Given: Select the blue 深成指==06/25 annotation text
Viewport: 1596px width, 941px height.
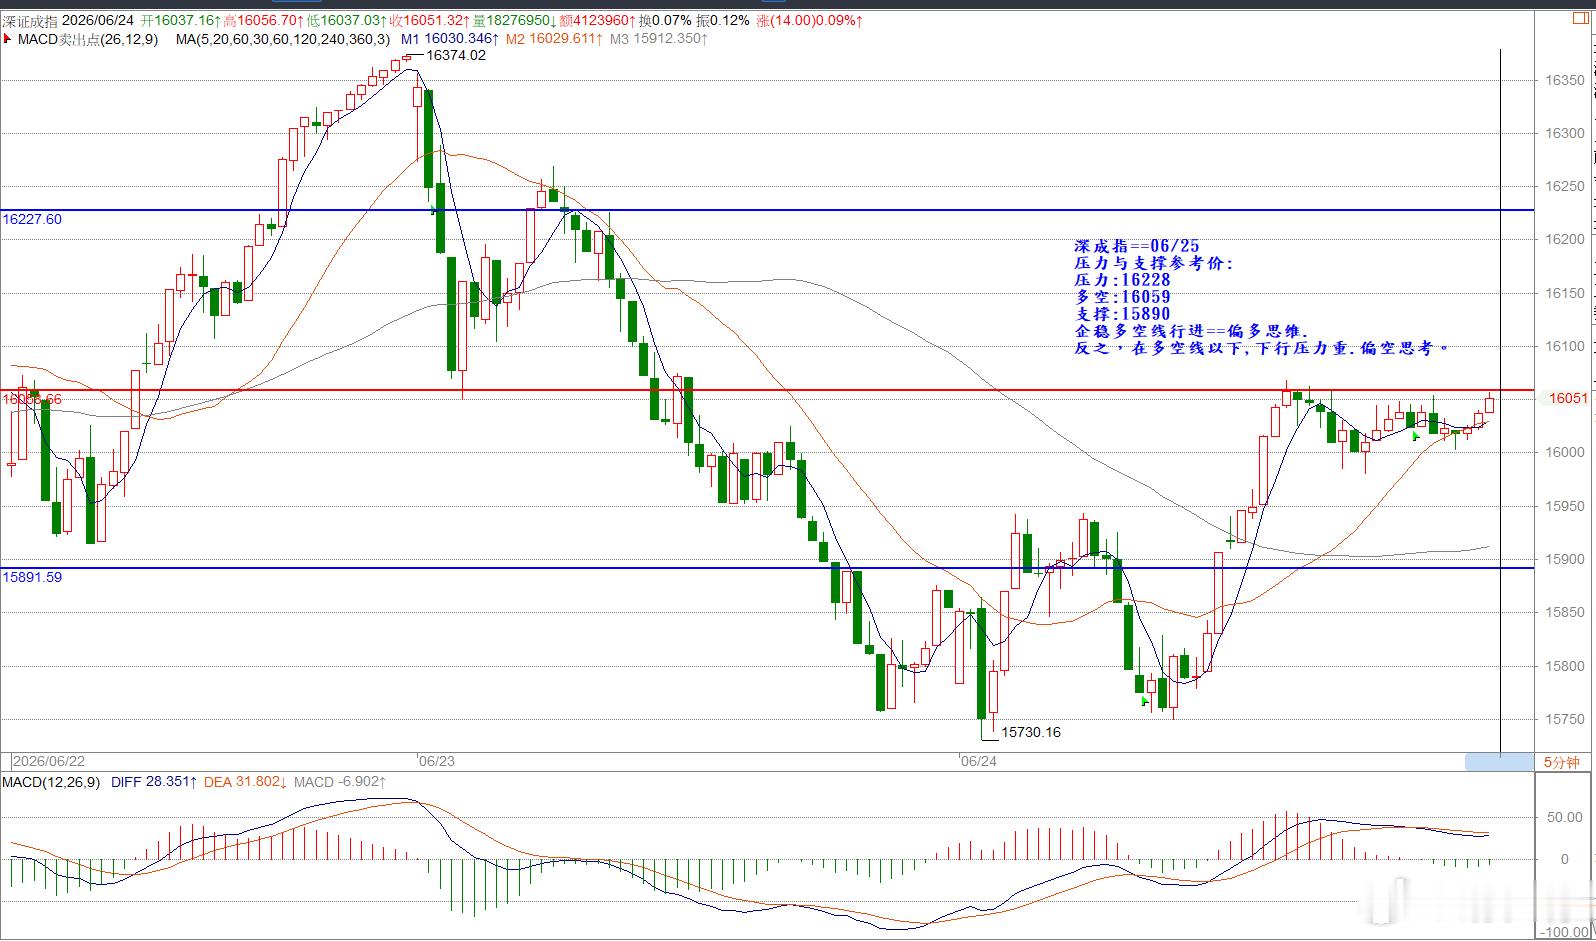Looking at the screenshot, I should point(1137,246).
